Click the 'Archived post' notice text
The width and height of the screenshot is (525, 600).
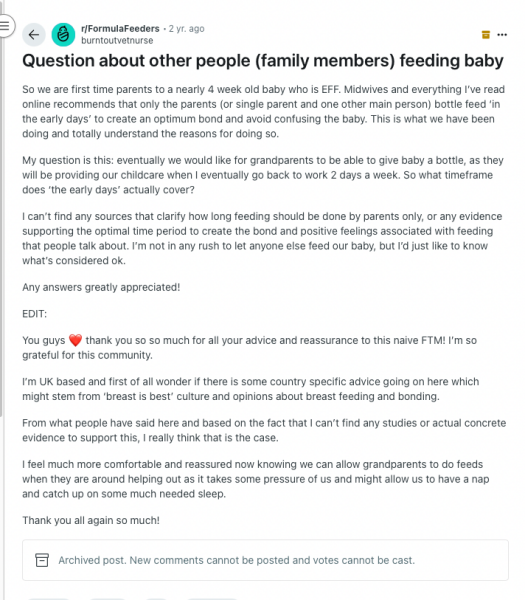click(236, 560)
